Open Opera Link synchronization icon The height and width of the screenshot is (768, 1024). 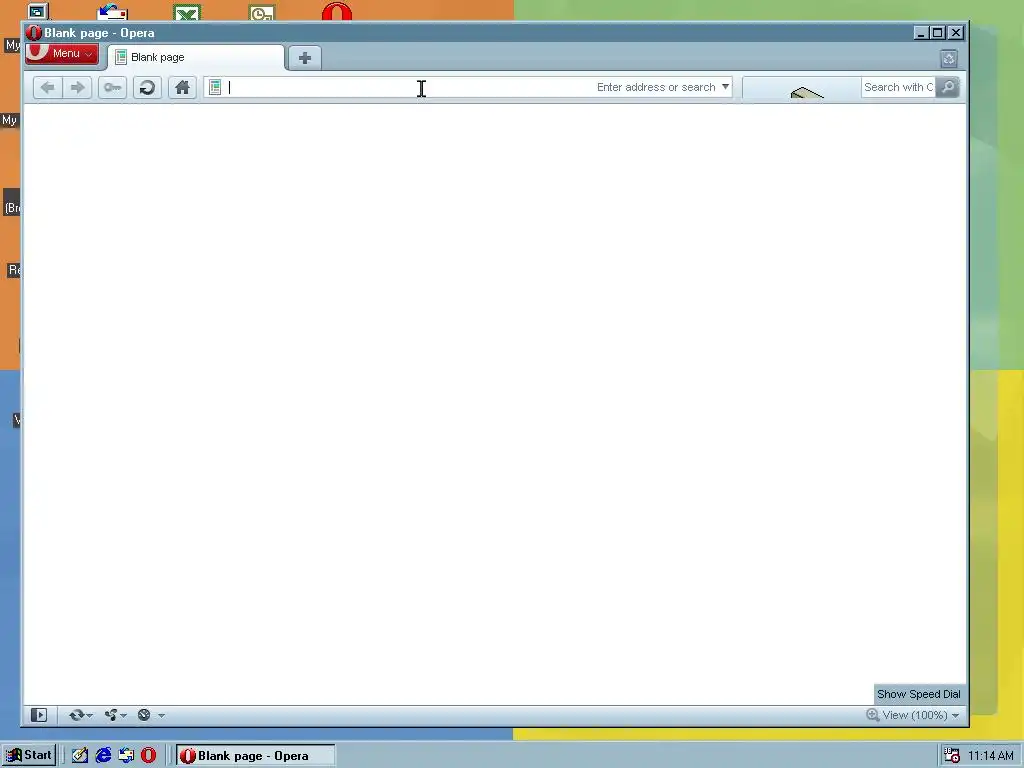76,715
